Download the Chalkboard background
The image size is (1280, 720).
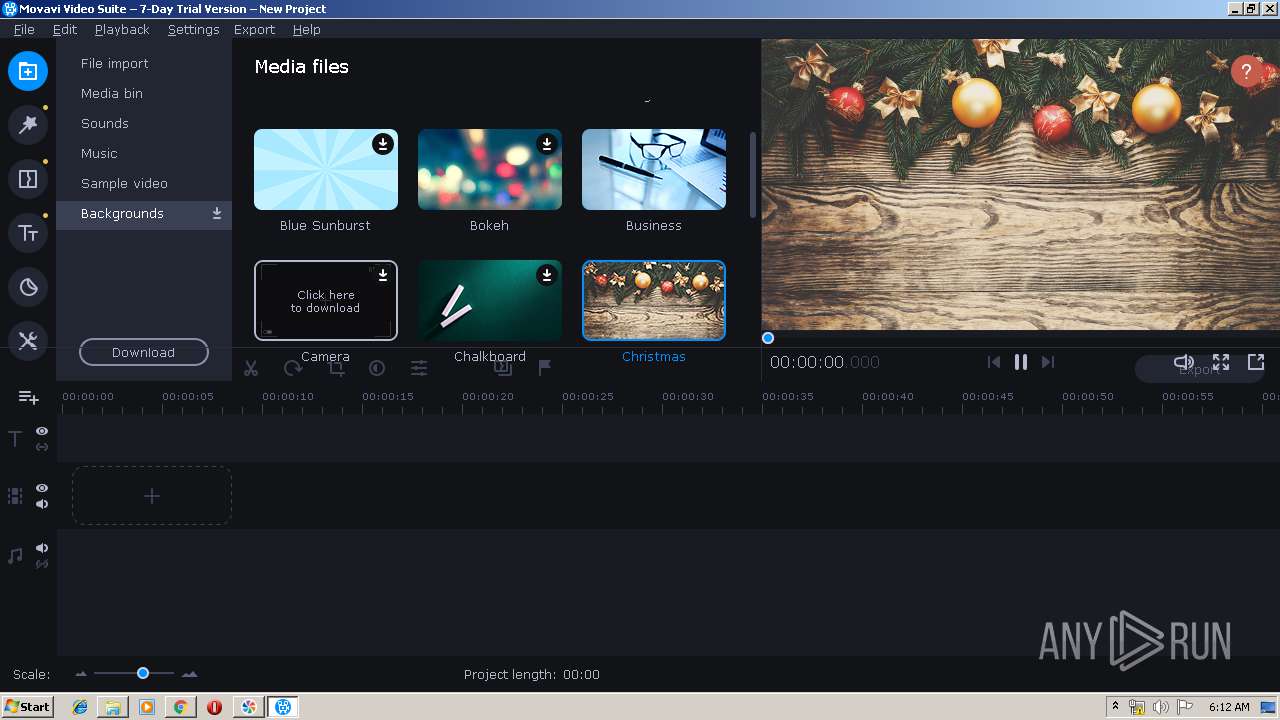click(547, 275)
